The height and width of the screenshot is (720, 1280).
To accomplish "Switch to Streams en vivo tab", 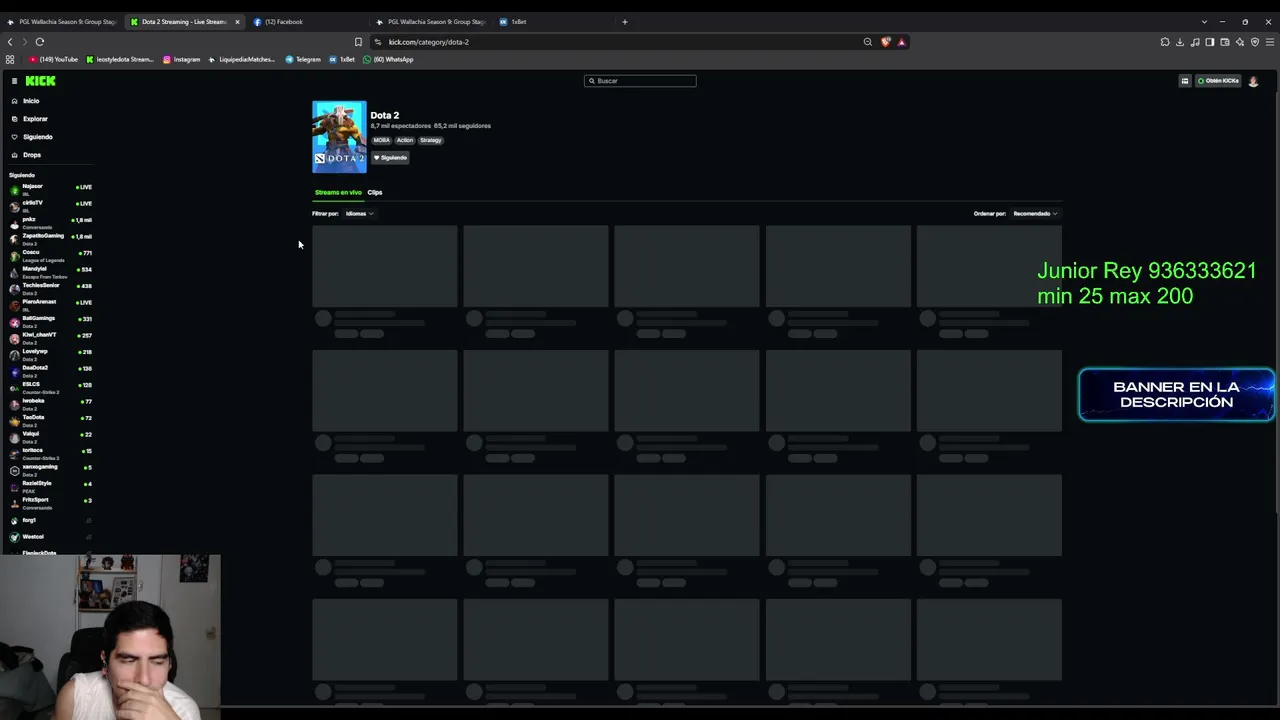I will pos(338,192).
